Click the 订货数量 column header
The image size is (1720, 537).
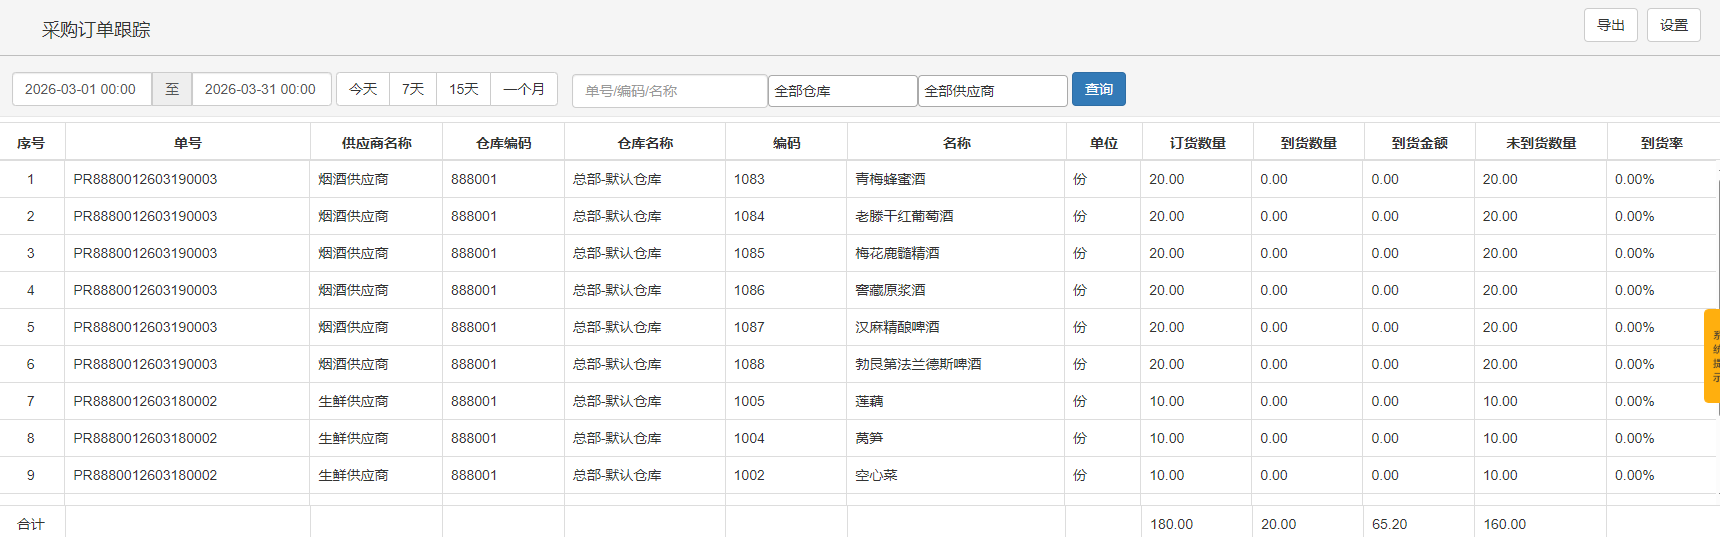1197,143
